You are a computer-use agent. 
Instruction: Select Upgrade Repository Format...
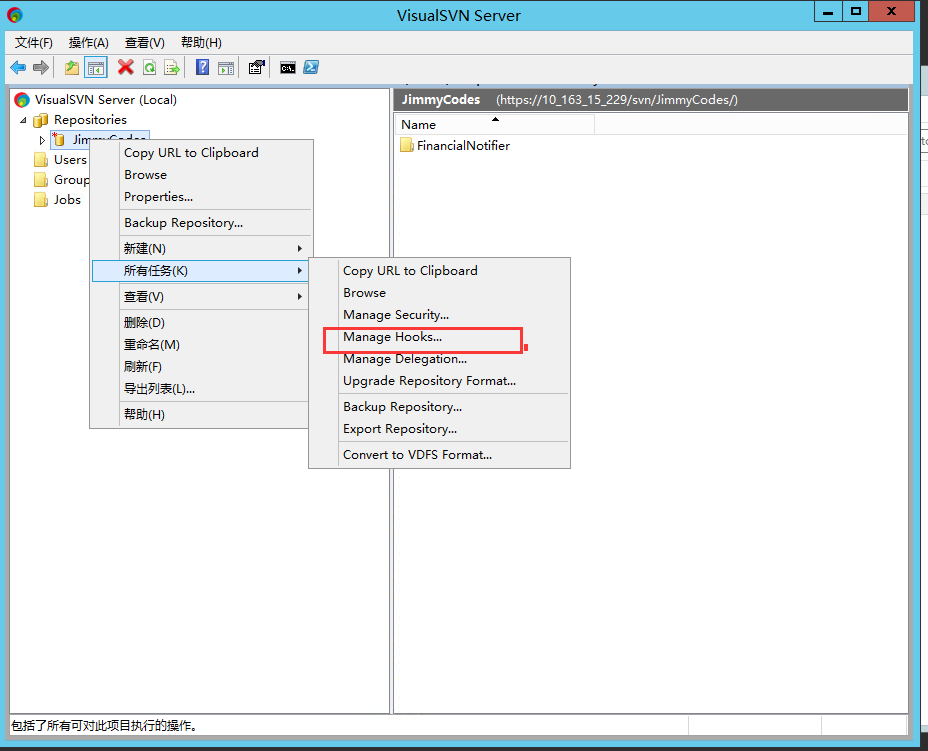(439, 381)
